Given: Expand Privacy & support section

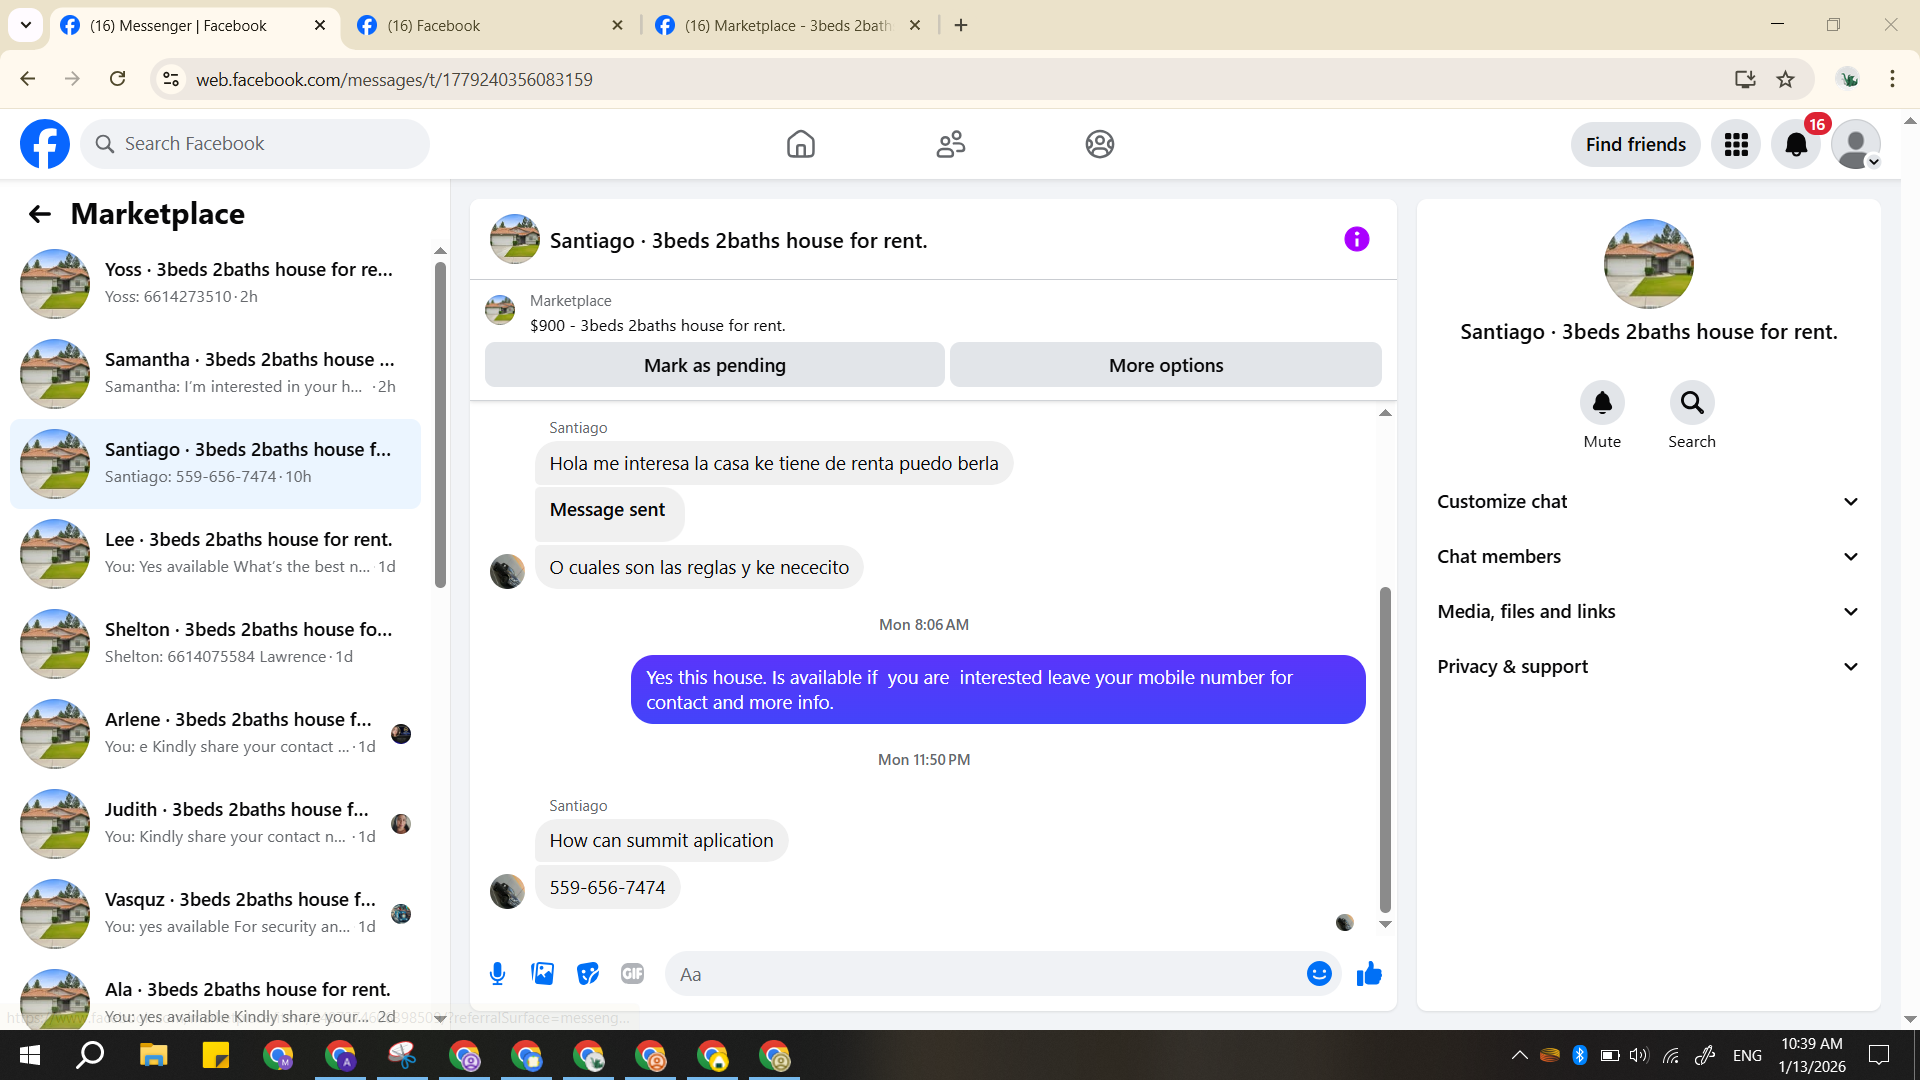Looking at the screenshot, I should 1648,667.
